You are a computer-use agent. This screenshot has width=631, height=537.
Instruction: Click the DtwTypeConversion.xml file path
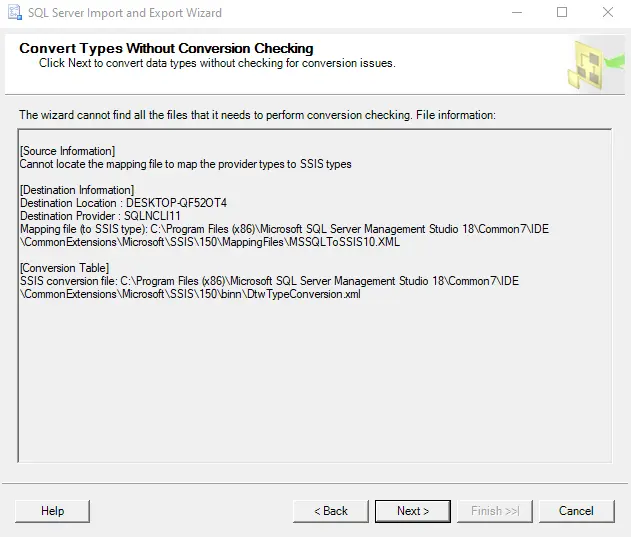(x=190, y=294)
